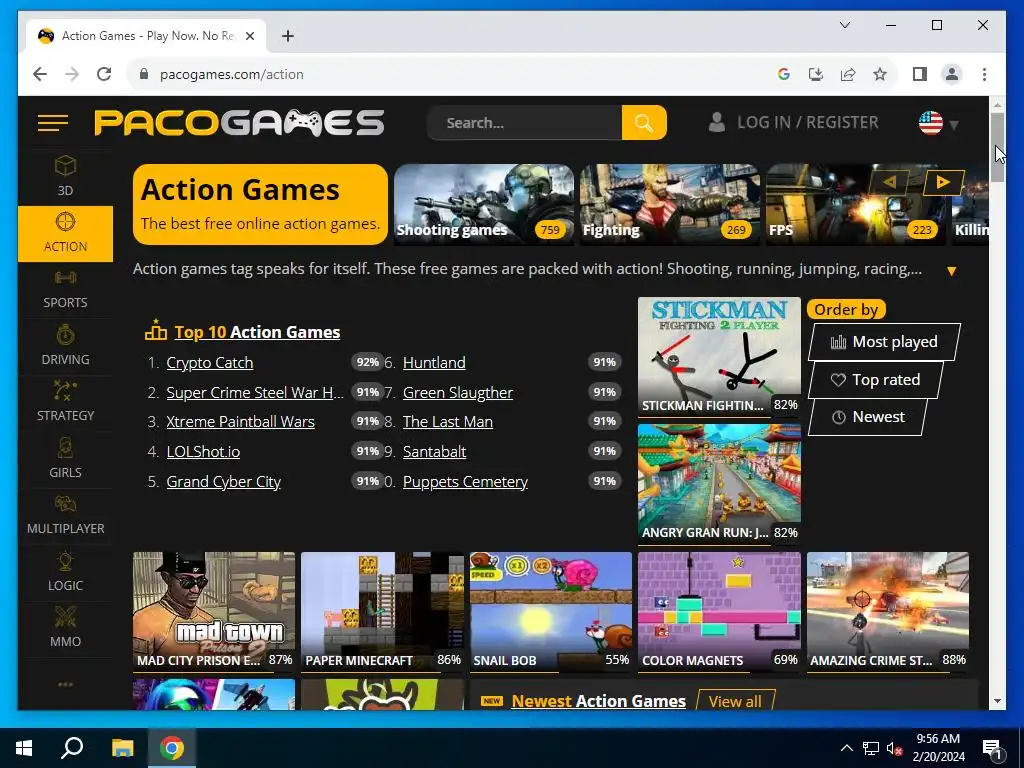Click the carousel next arrow
The height and width of the screenshot is (768, 1024).
943,182
